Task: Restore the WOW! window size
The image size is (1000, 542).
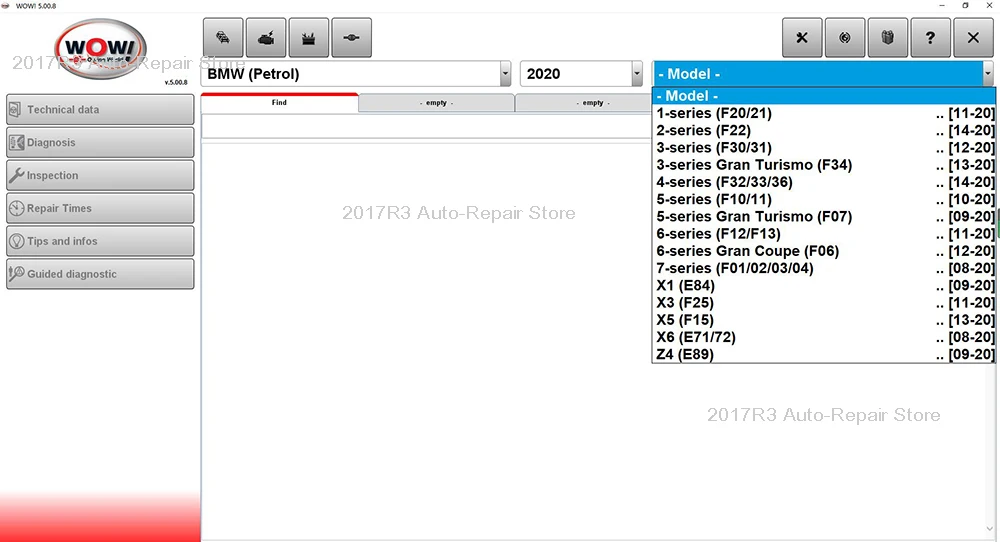Action: [966, 5]
